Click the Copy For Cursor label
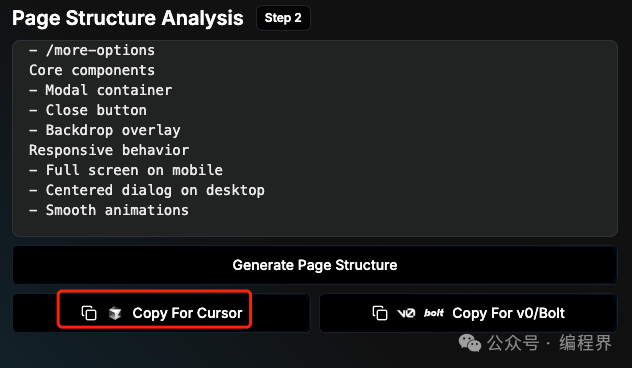Image resolution: width=632 pixels, height=368 pixels. tap(187, 313)
